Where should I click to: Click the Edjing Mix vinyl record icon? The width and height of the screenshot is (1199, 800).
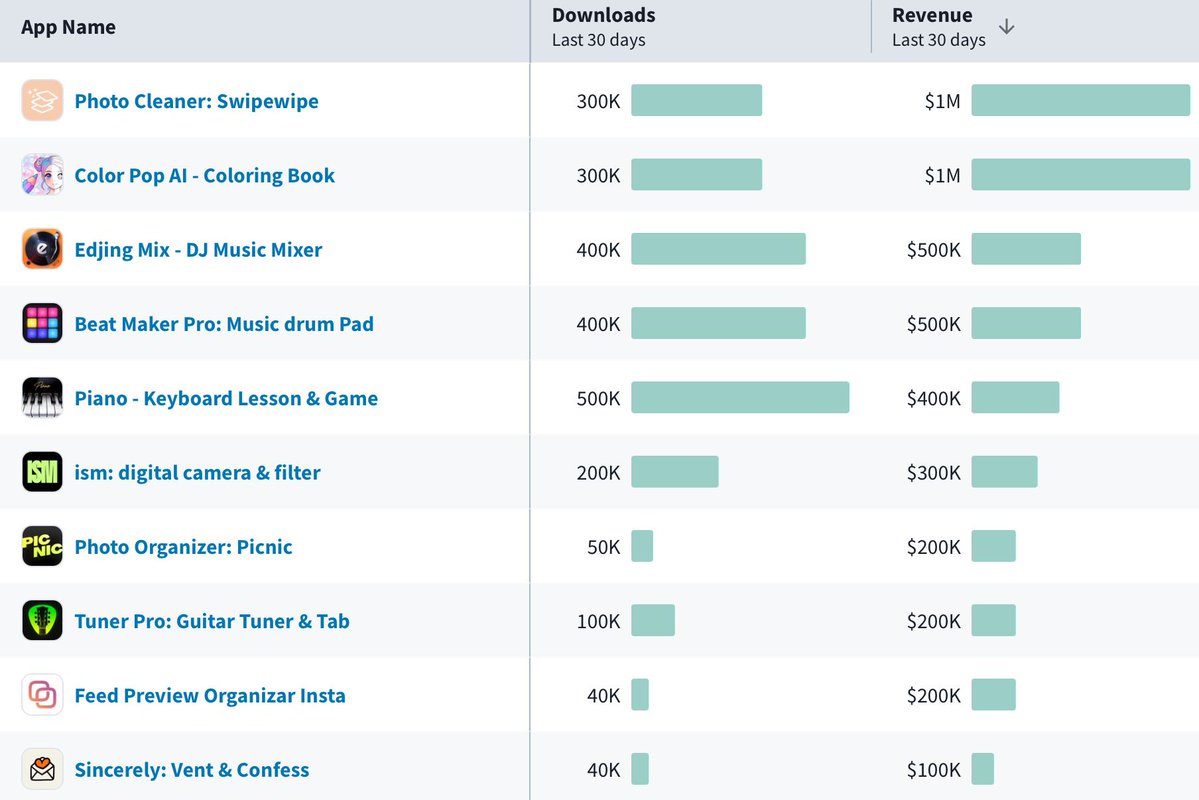(42, 249)
